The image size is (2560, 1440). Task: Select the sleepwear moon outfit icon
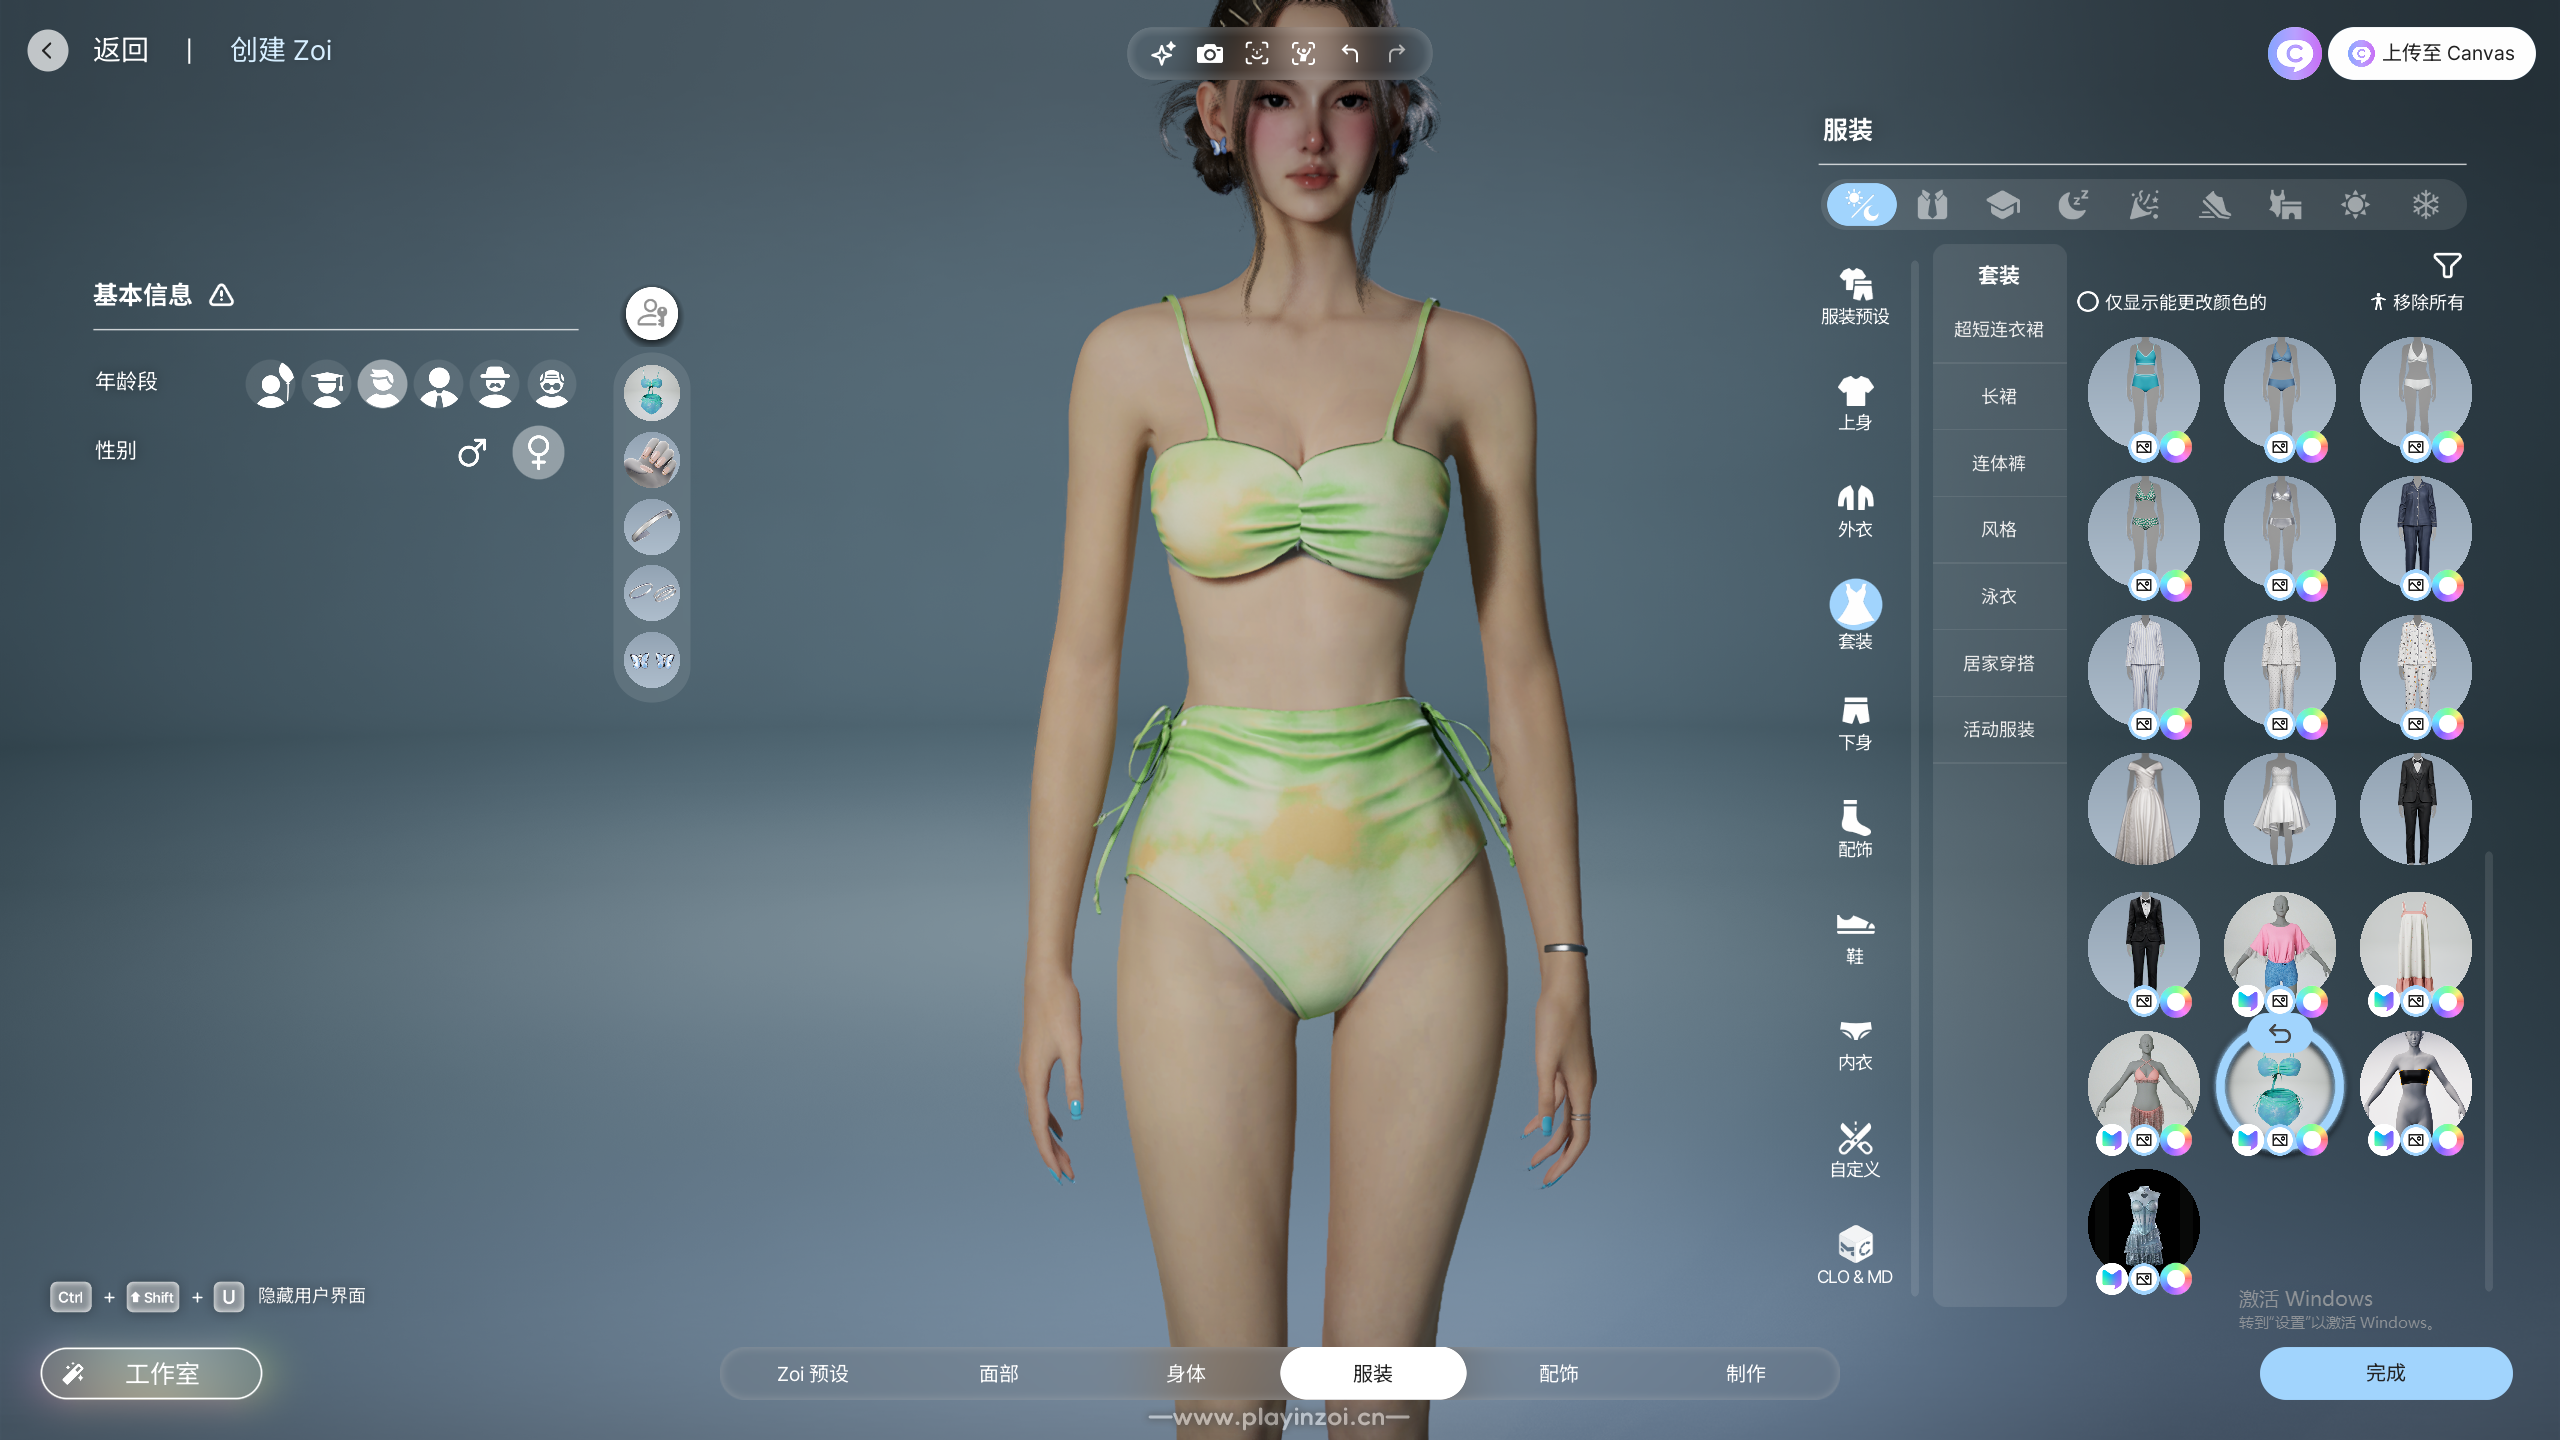[2073, 205]
